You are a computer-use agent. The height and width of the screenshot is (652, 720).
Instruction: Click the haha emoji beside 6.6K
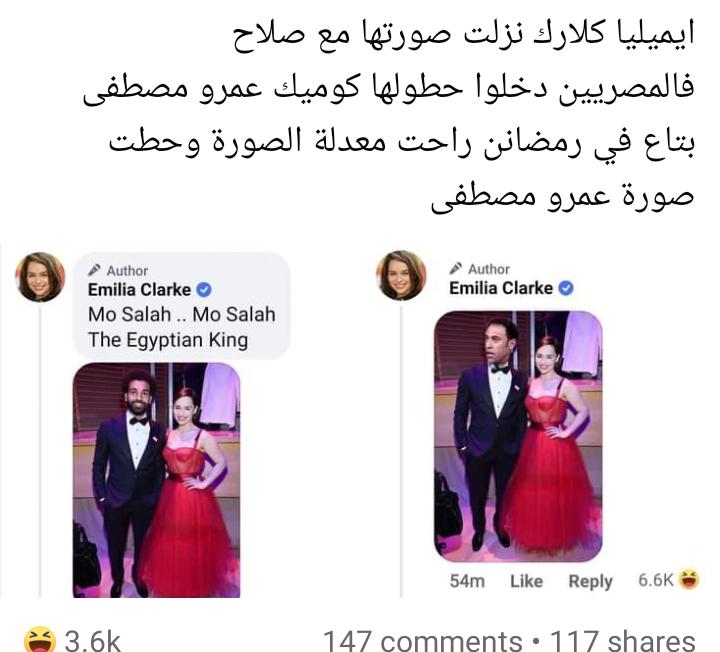tap(688, 579)
